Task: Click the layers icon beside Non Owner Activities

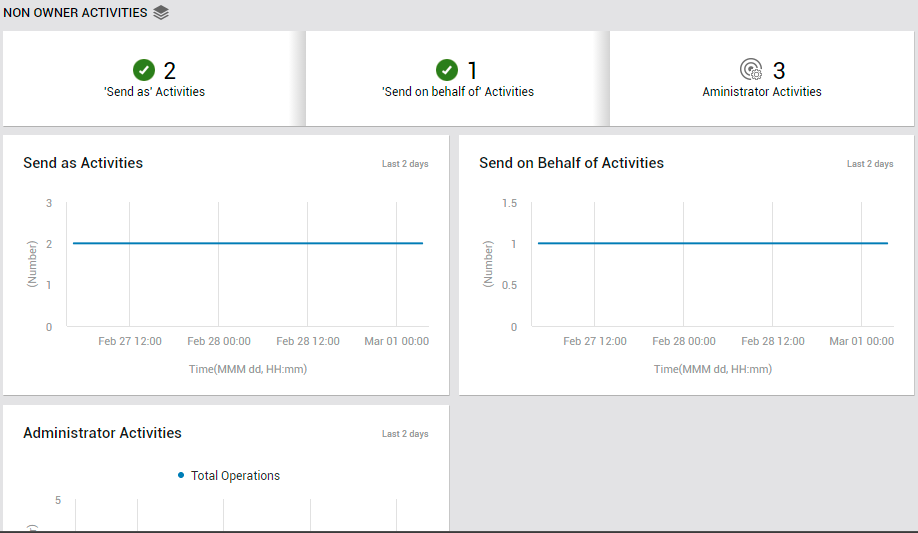Action: 161,12
